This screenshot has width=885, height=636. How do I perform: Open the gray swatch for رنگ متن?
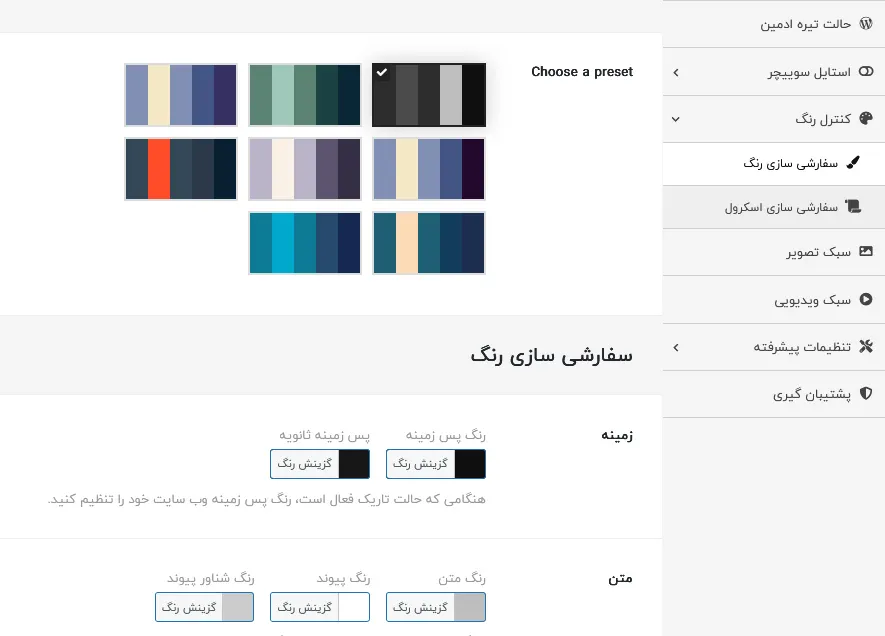coord(470,607)
